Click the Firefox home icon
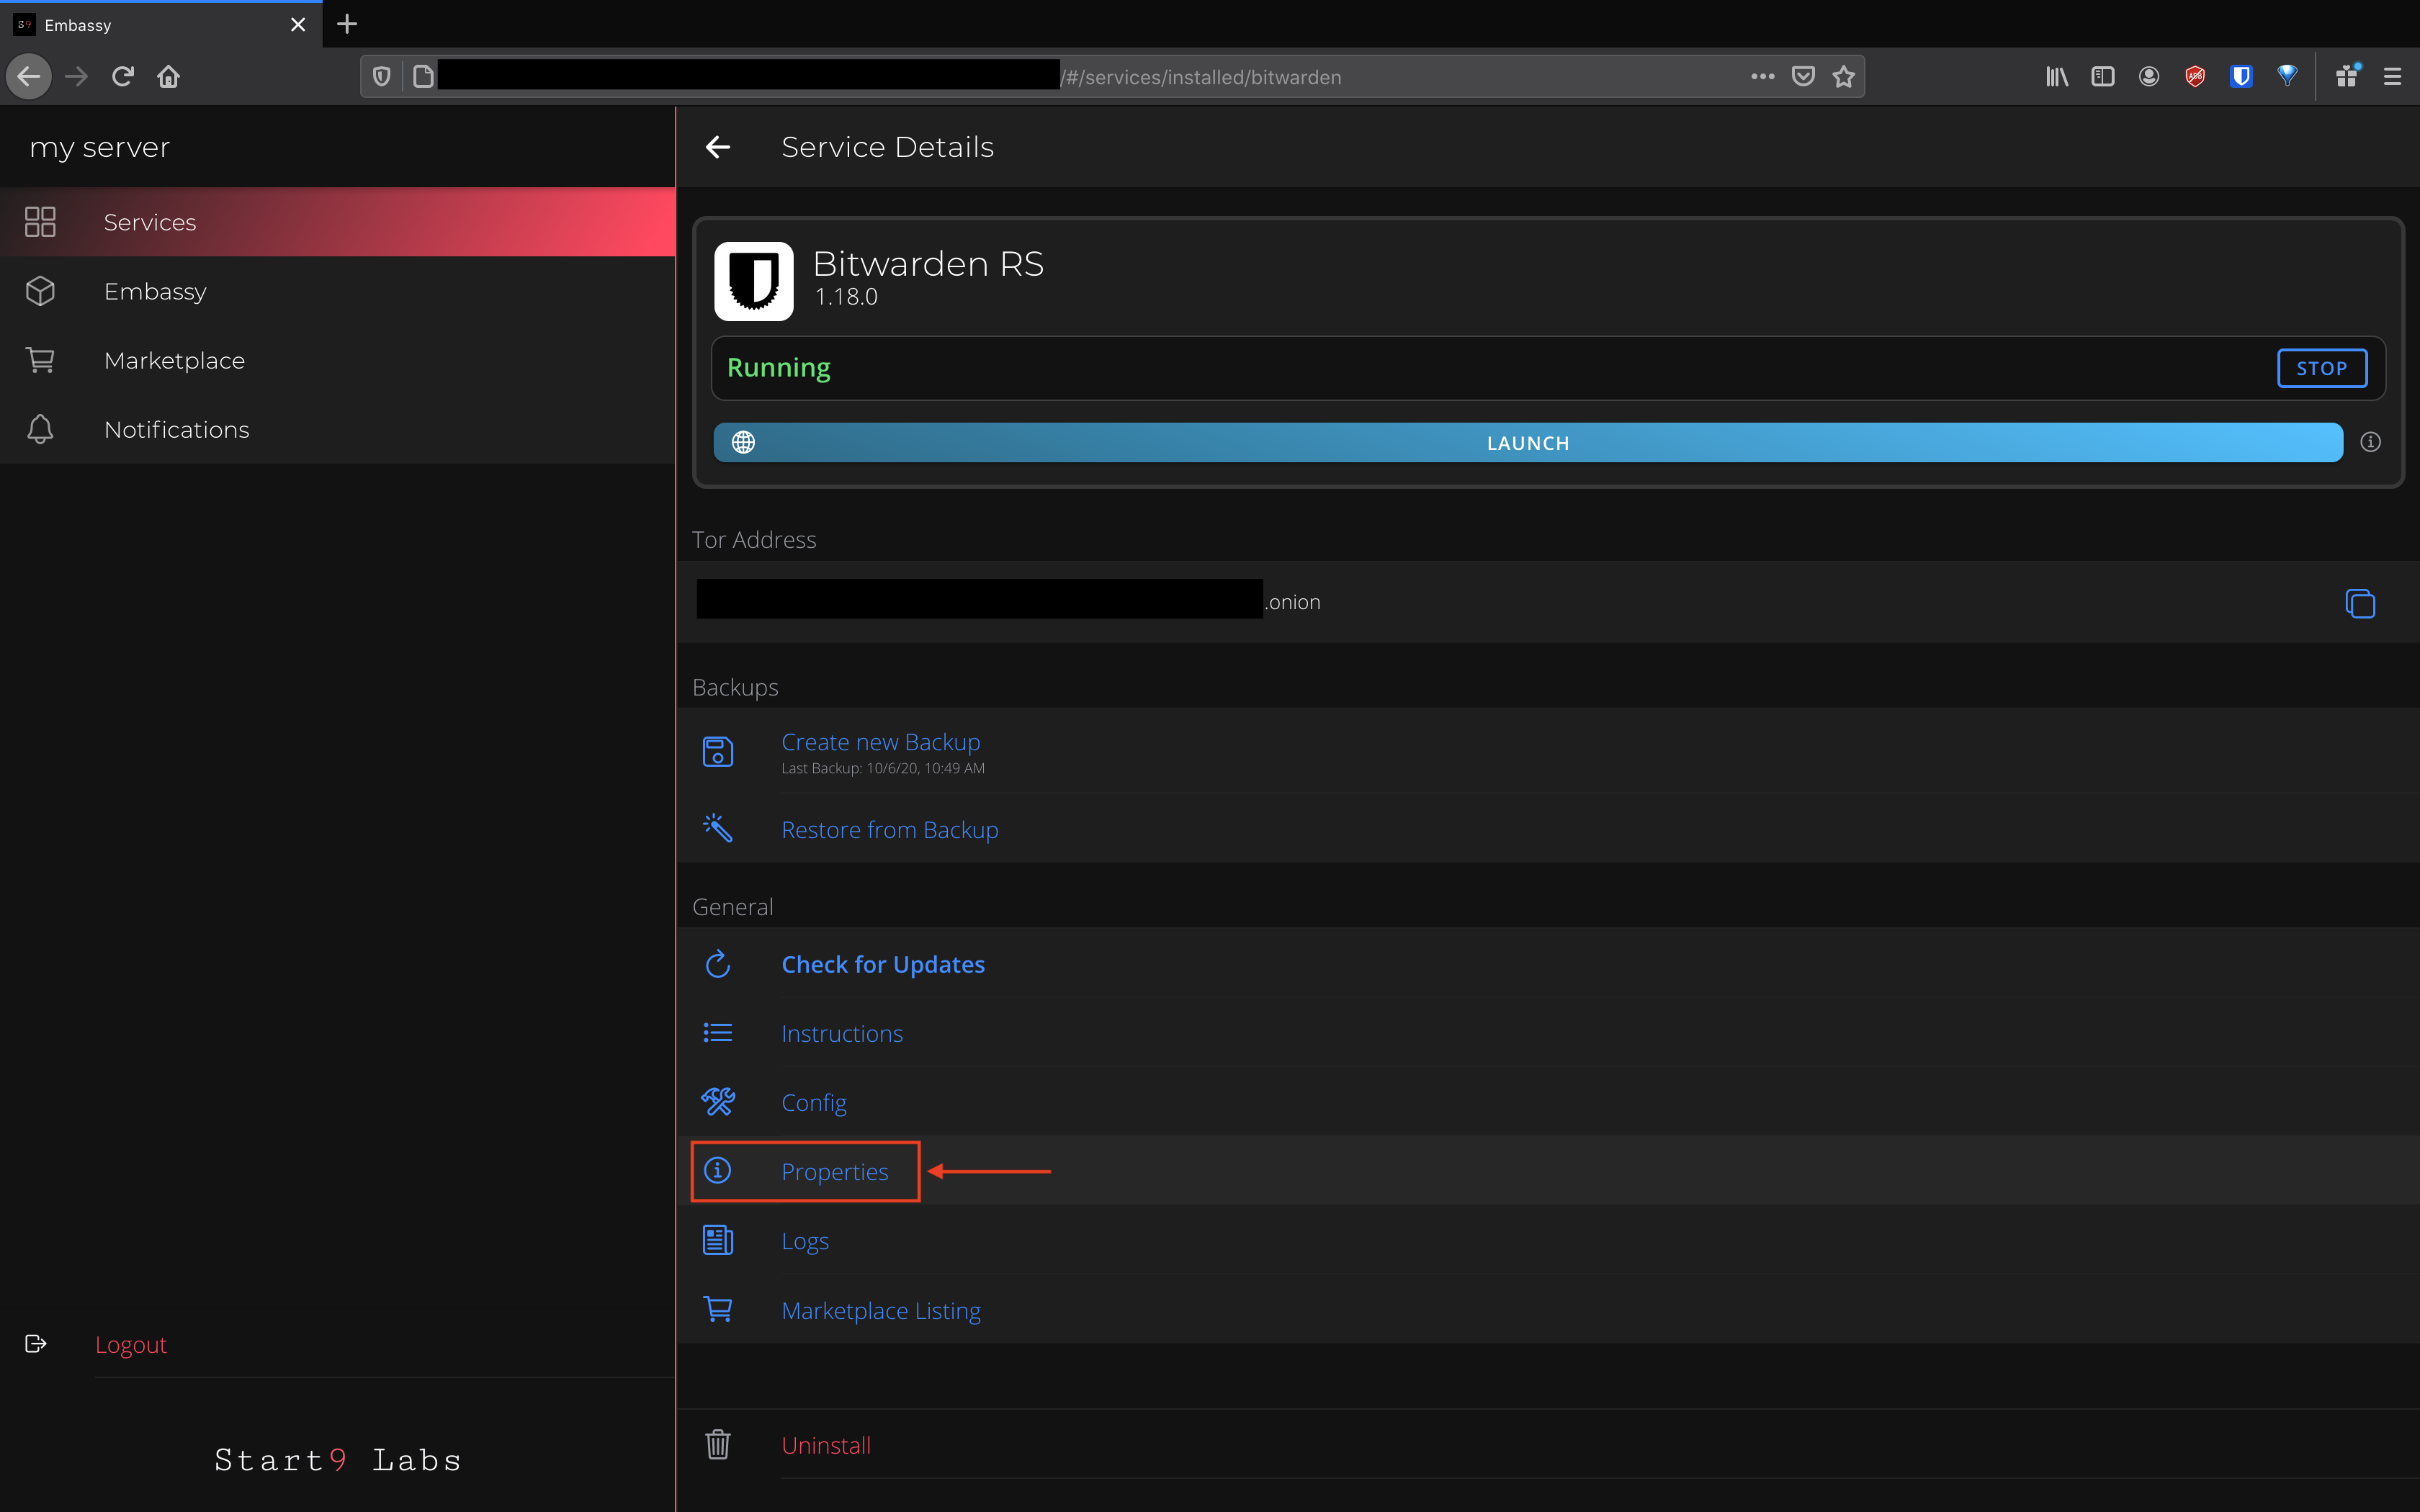This screenshot has height=1512, width=2420. 168,76
